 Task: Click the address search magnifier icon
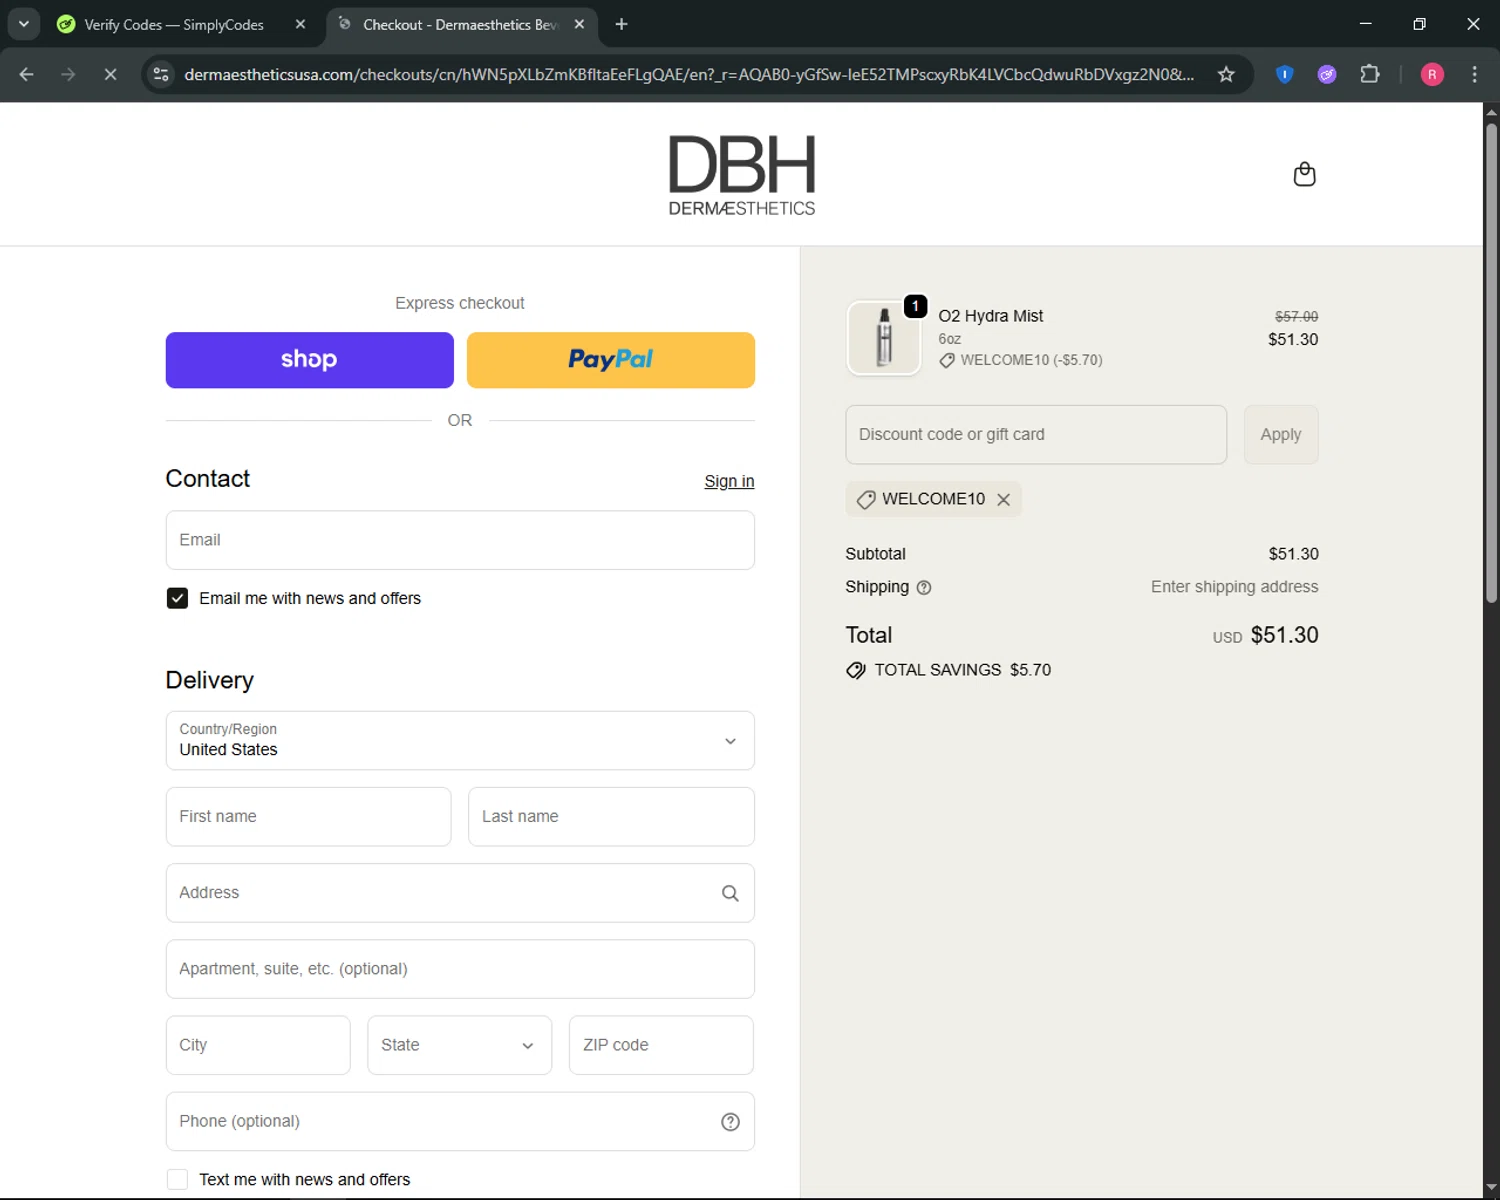(730, 893)
